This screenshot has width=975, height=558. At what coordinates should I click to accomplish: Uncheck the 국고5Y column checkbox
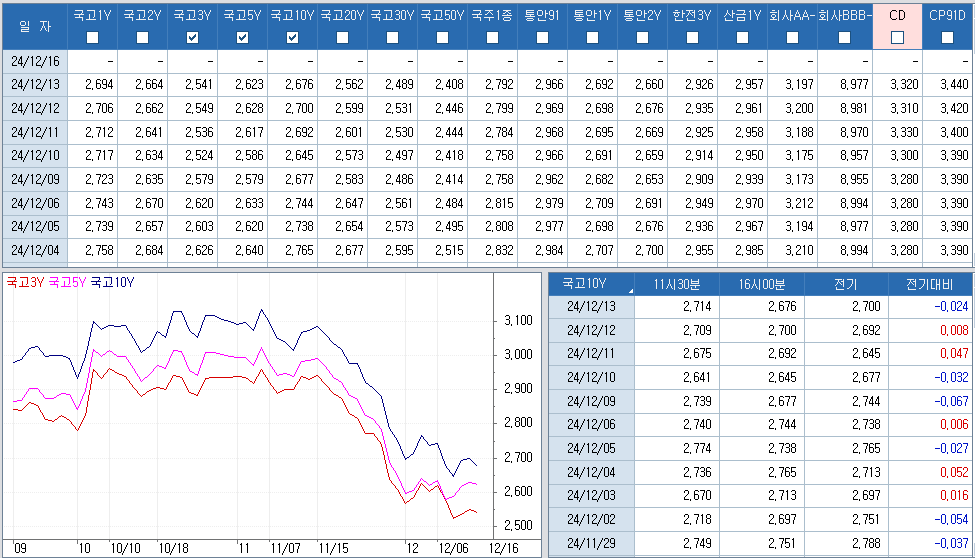(242, 37)
